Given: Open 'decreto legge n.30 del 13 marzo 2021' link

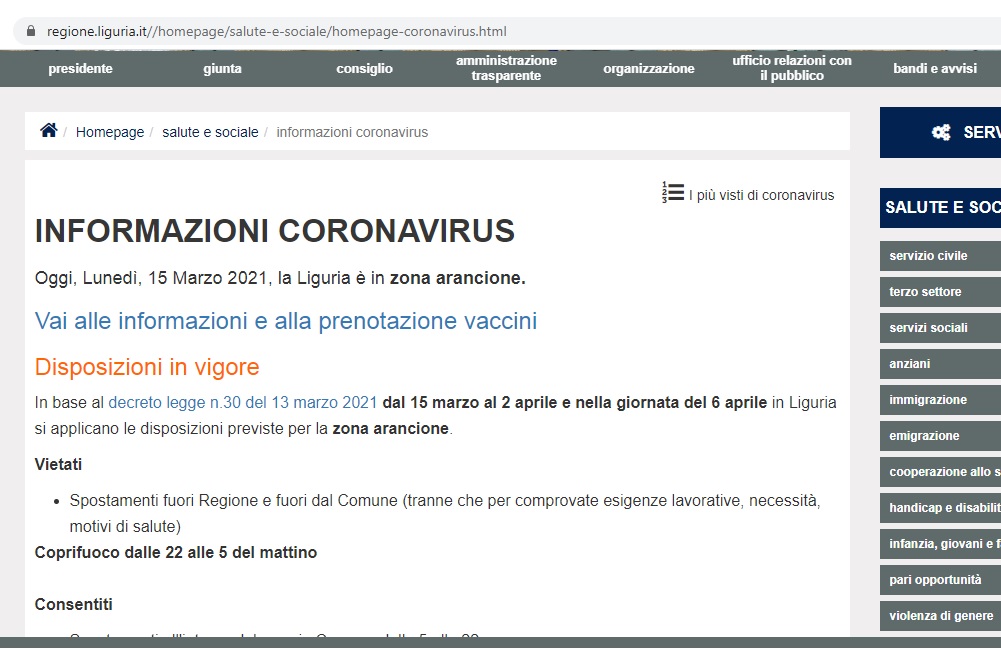Looking at the screenshot, I should (x=243, y=403).
